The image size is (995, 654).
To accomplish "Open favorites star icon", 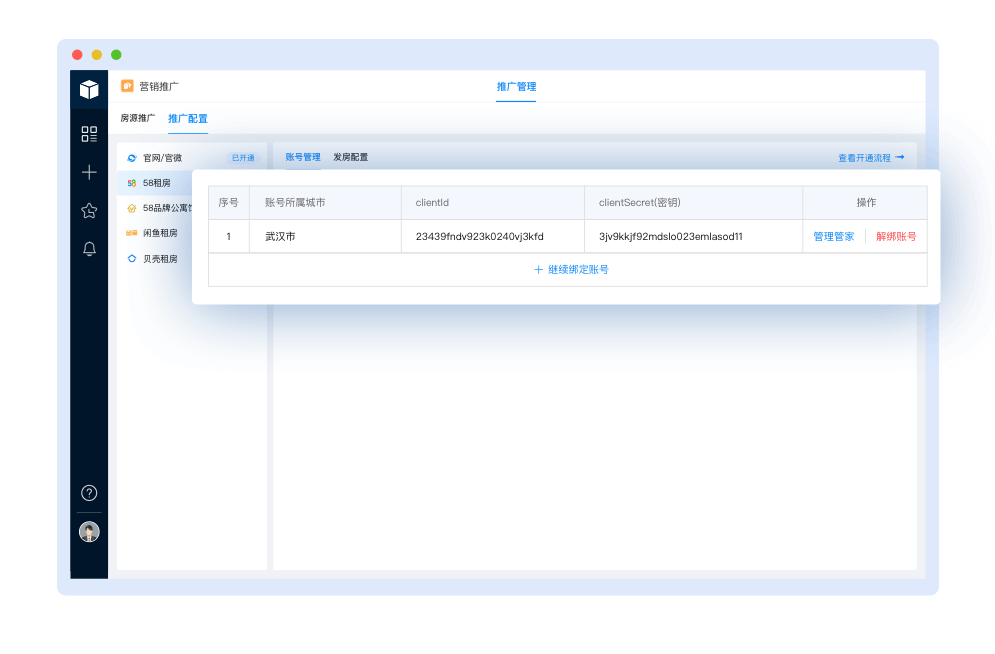I will point(89,211).
